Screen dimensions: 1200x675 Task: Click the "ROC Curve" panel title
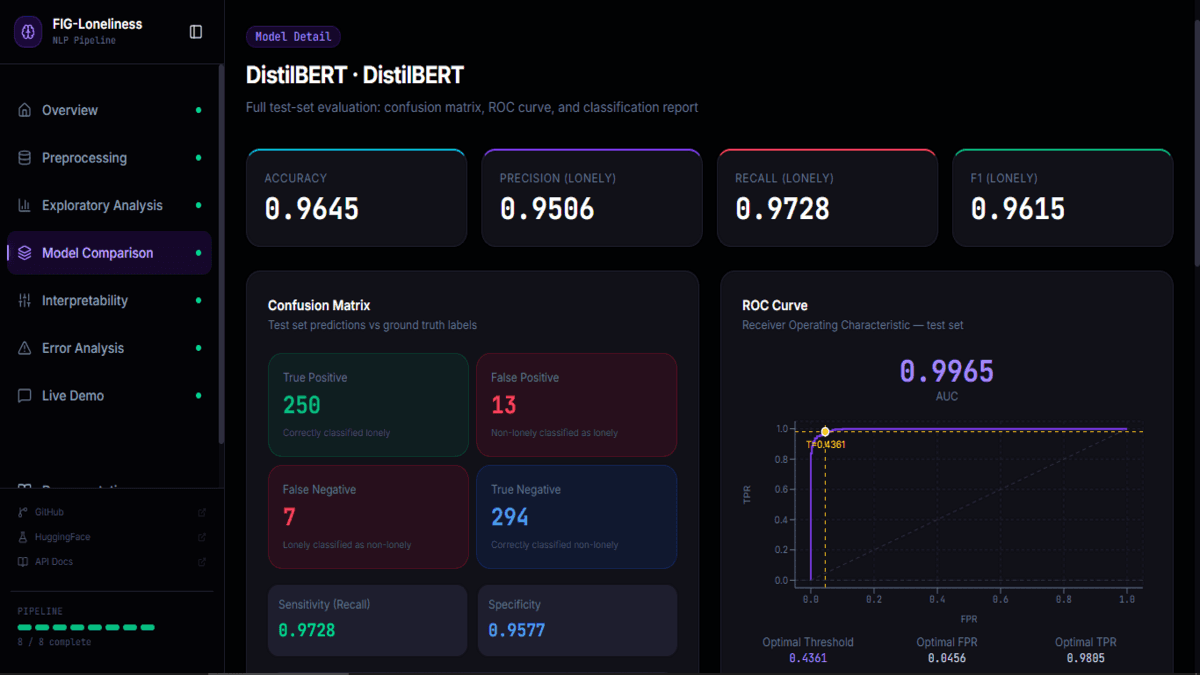coord(775,306)
